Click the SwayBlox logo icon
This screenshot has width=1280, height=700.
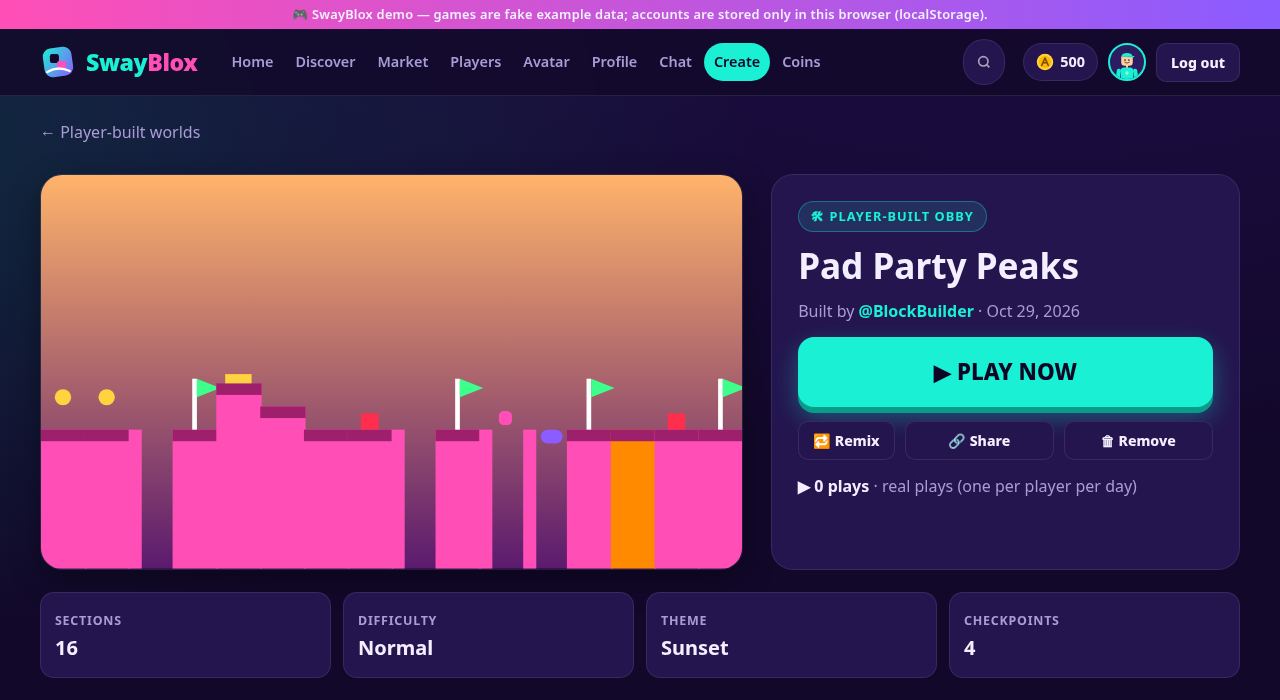(x=58, y=62)
